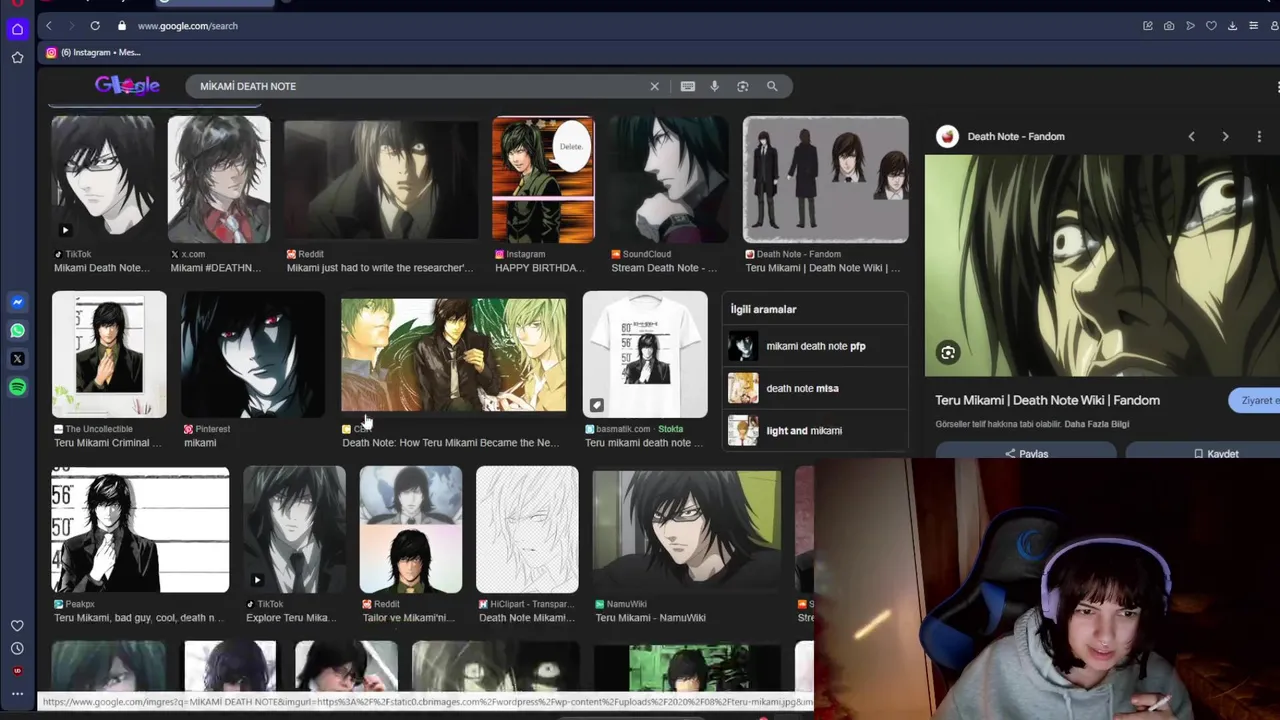
Task: Open the bookmarks star in the sidebar
Action: pyautogui.click(x=17, y=58)
